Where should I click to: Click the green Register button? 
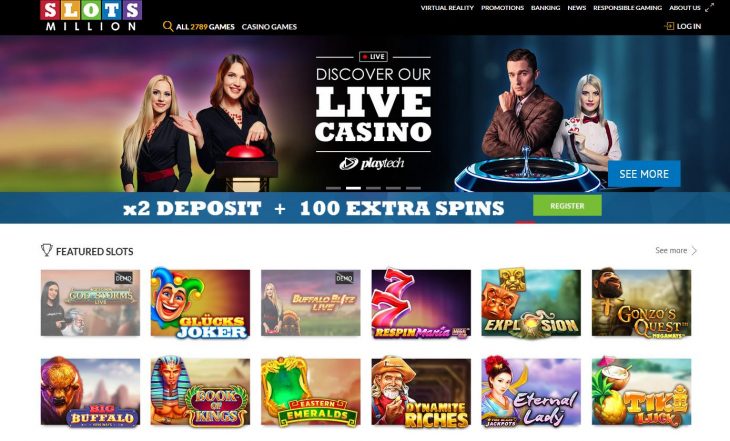click(567, 205)
